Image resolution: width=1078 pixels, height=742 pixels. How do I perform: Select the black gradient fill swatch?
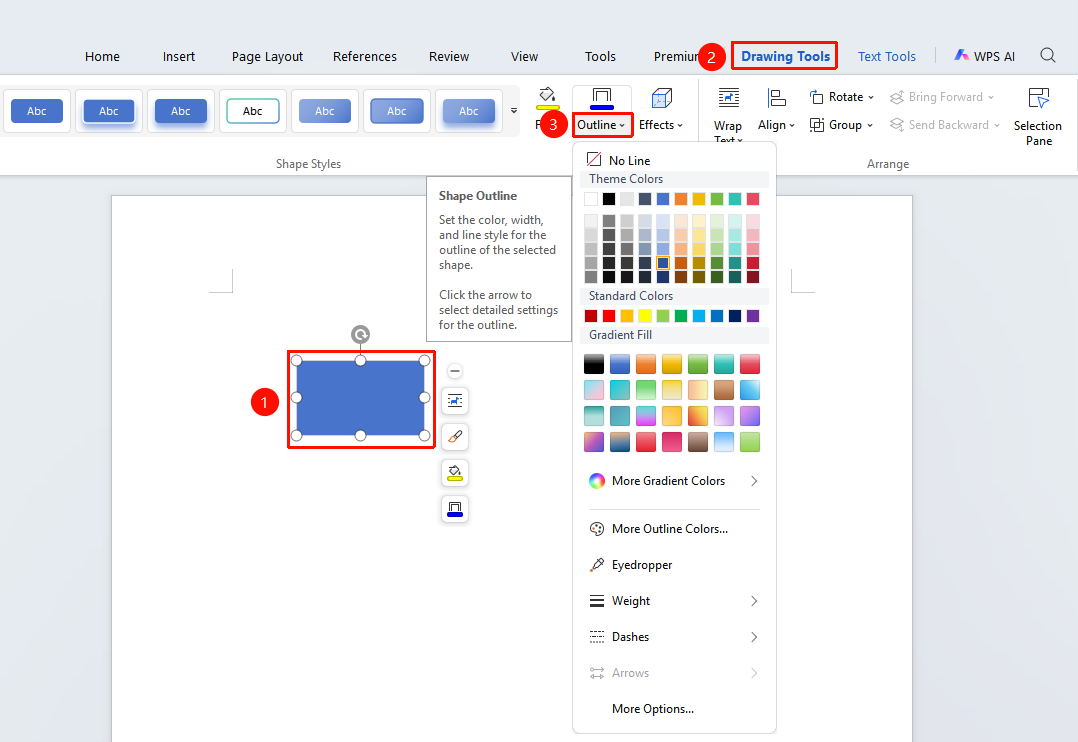click(x=593, y=364)
